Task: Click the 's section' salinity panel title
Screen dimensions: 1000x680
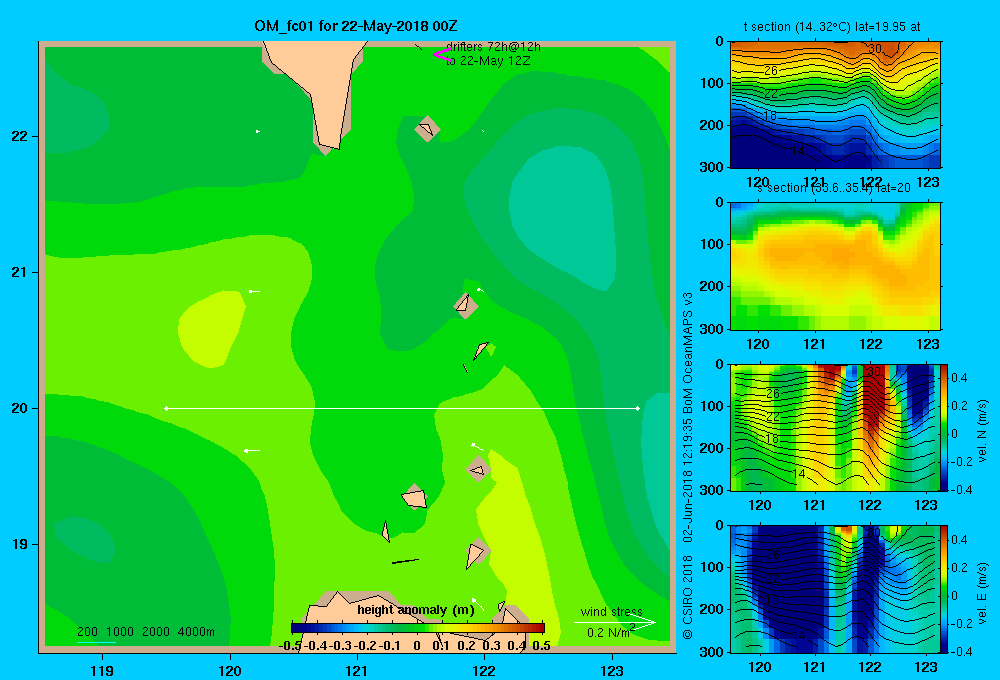Action: tap(833, 188)
